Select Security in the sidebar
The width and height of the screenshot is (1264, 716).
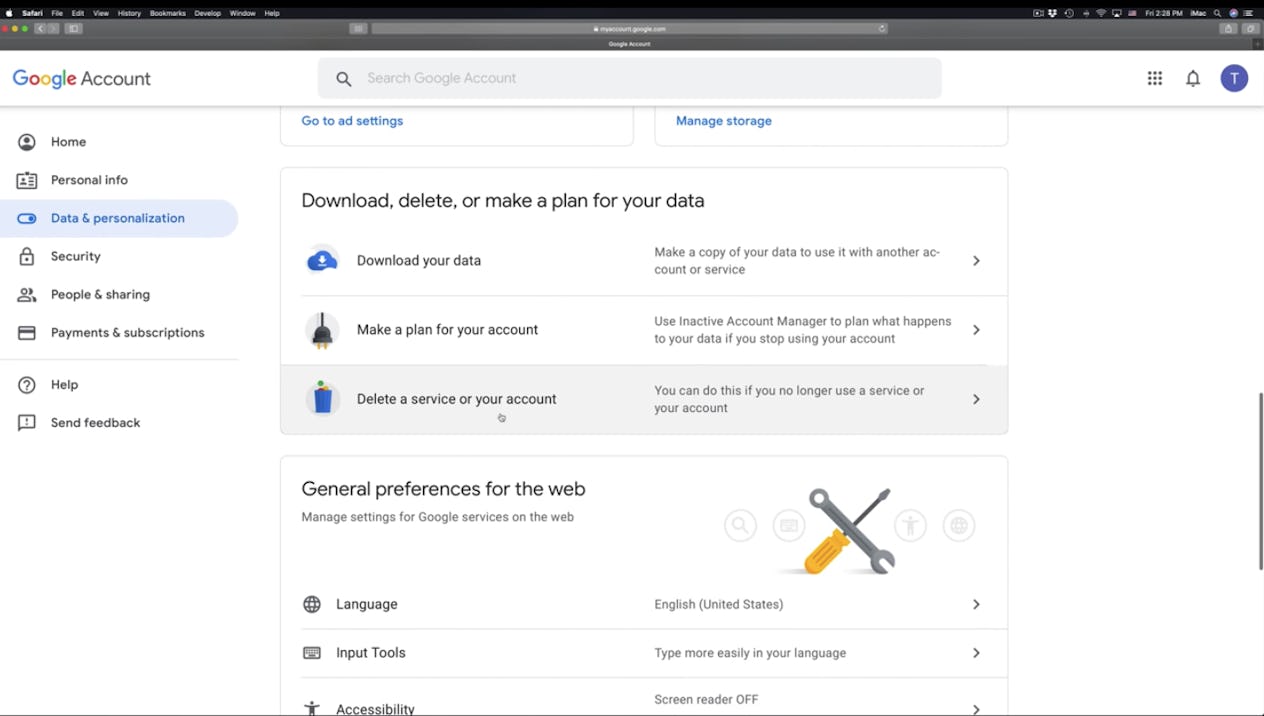76,256
